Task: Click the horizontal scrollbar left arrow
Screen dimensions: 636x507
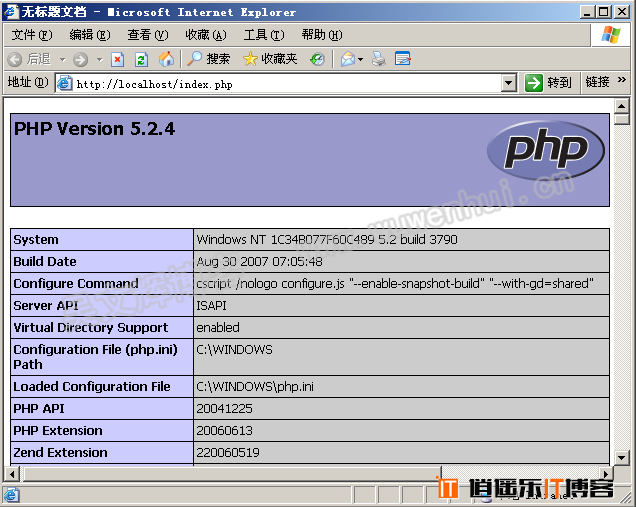Action: [12, 474]
